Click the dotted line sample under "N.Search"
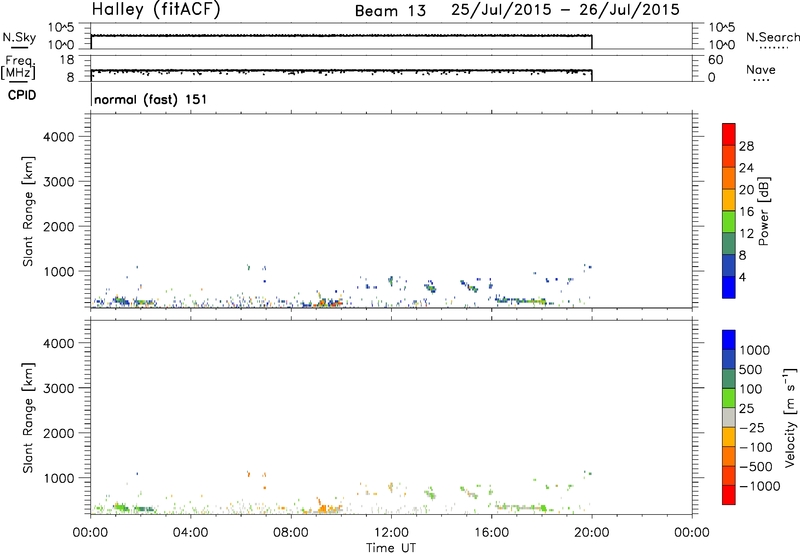This screenshot has width=800, height=554. 773,48
